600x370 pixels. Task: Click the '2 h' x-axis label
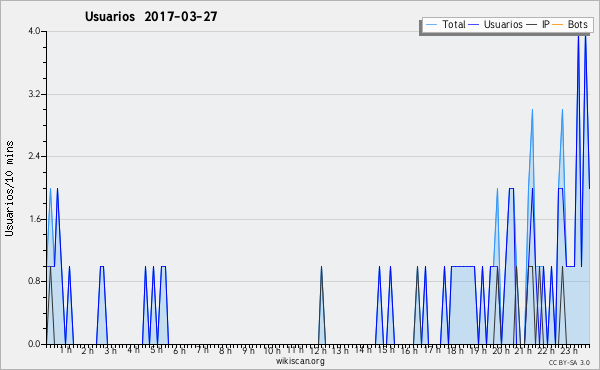(88, 350)
